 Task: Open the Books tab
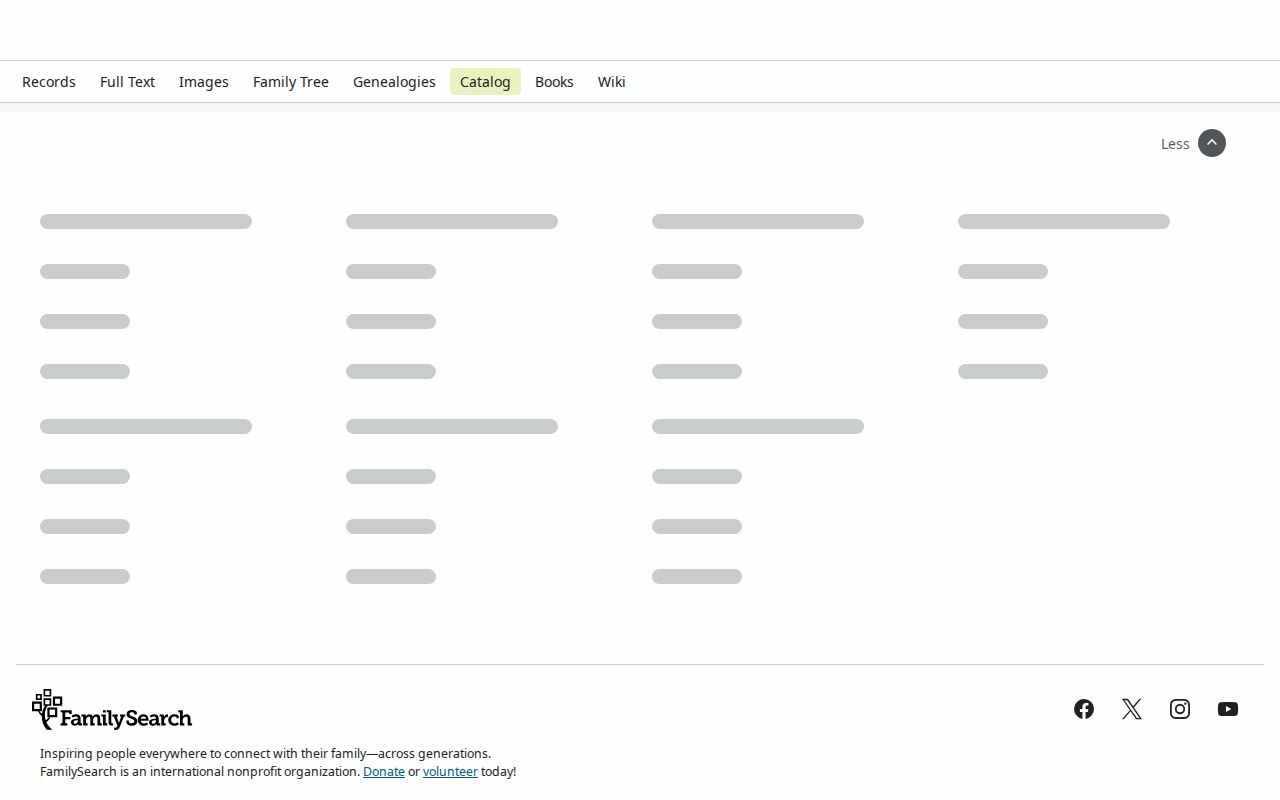(x=554, y=82)
